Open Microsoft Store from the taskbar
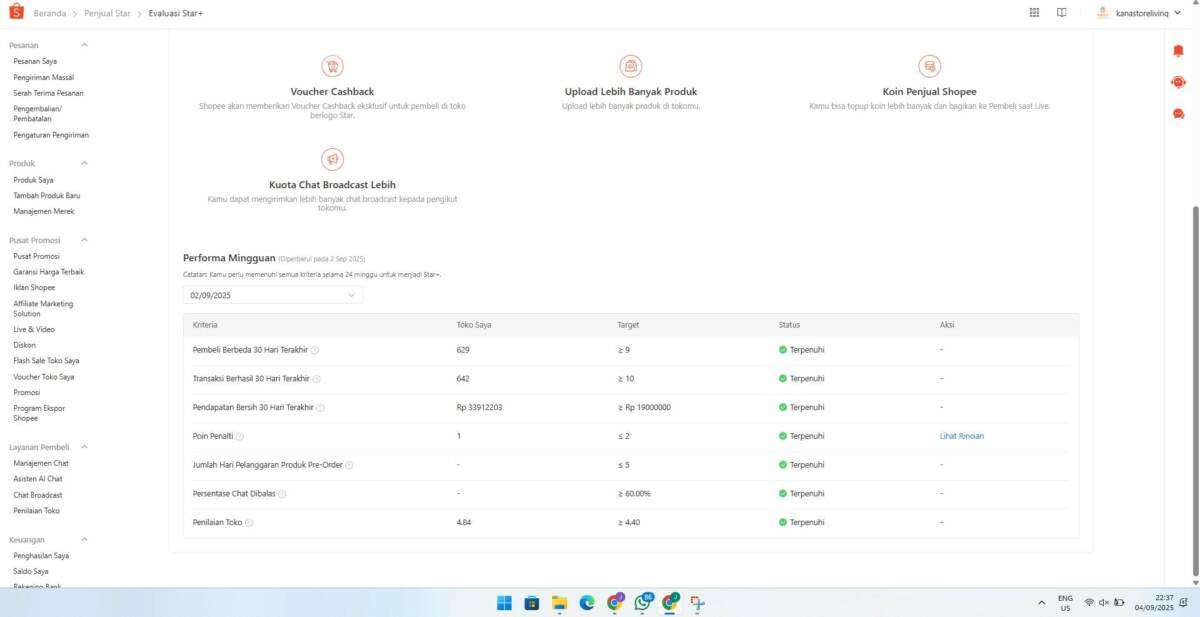Viewport: 1200px width, 617px height. pos(532,602)
